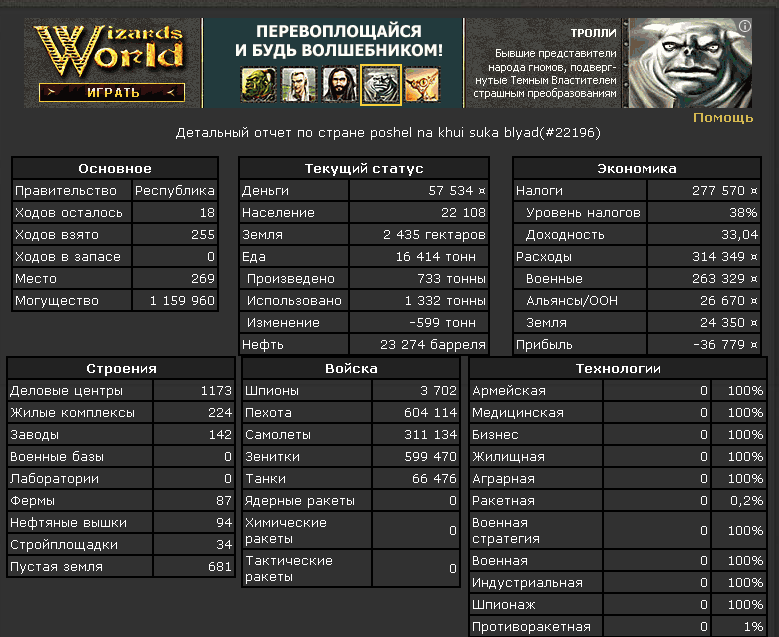Click the Лаборатории row label

(x=54, y=478)
